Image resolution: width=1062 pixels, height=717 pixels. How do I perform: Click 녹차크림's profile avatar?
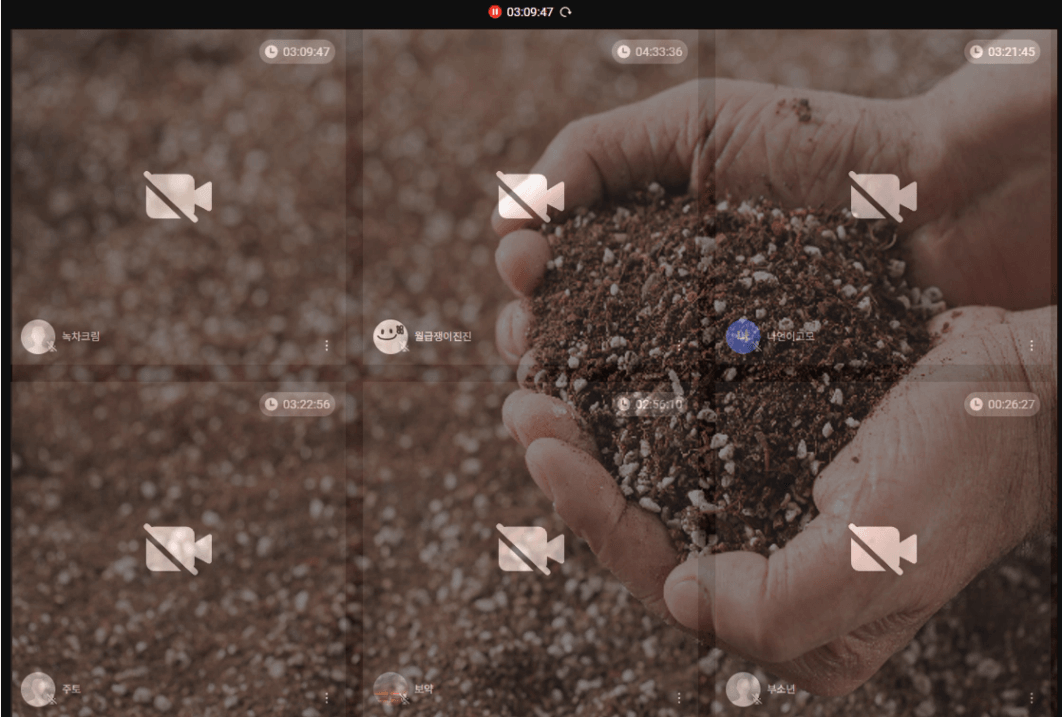(38, 336)
